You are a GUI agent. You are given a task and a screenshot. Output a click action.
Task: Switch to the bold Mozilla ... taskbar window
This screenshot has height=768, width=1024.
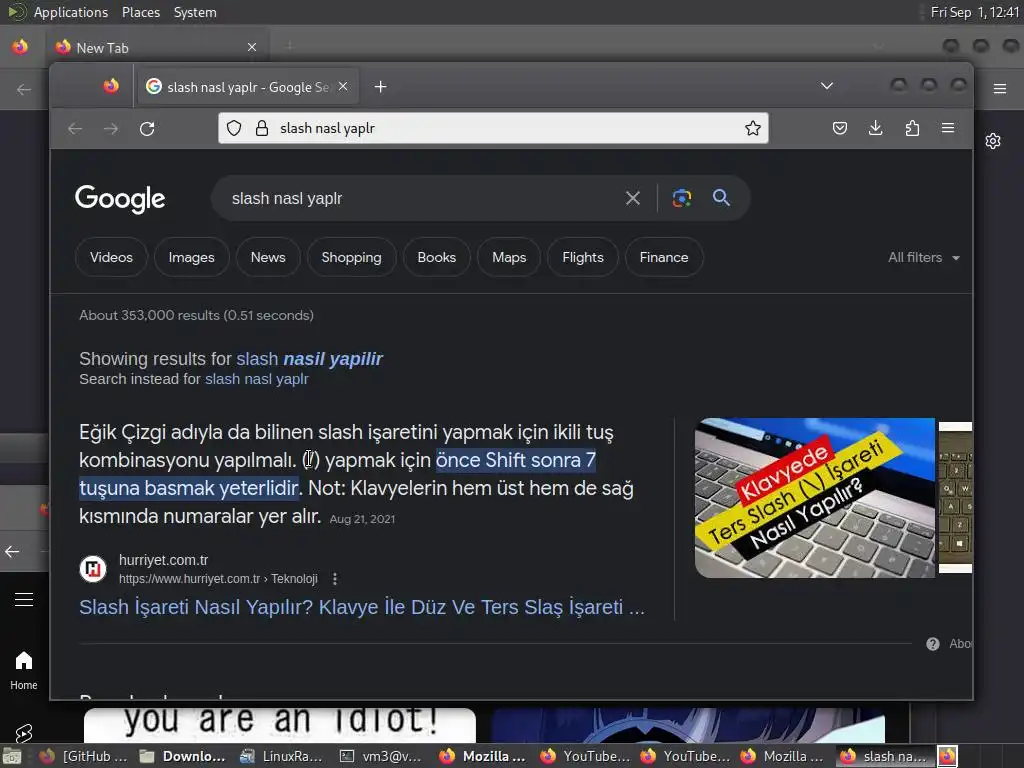pos(482,756)
